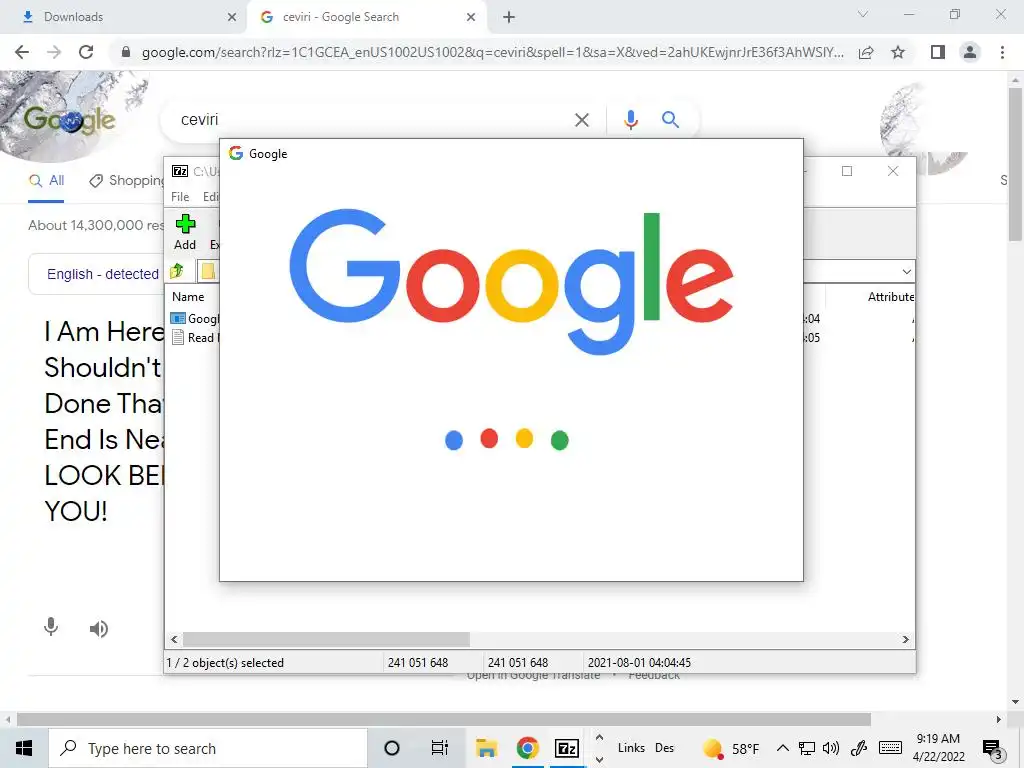1024x768 pixels.
Task: Click the volume tray icon
Action: tap(831, 748)
